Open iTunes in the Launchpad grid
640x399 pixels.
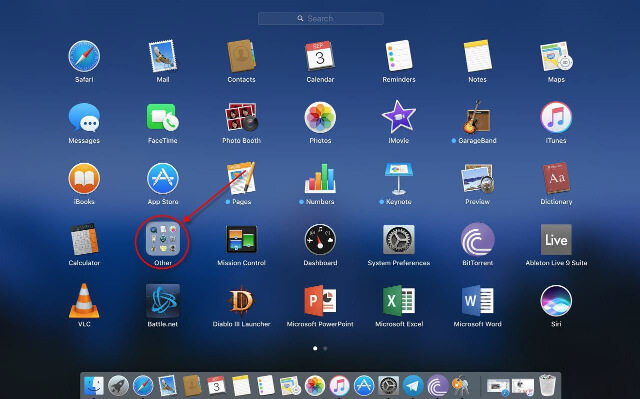[x=556, y=117]
